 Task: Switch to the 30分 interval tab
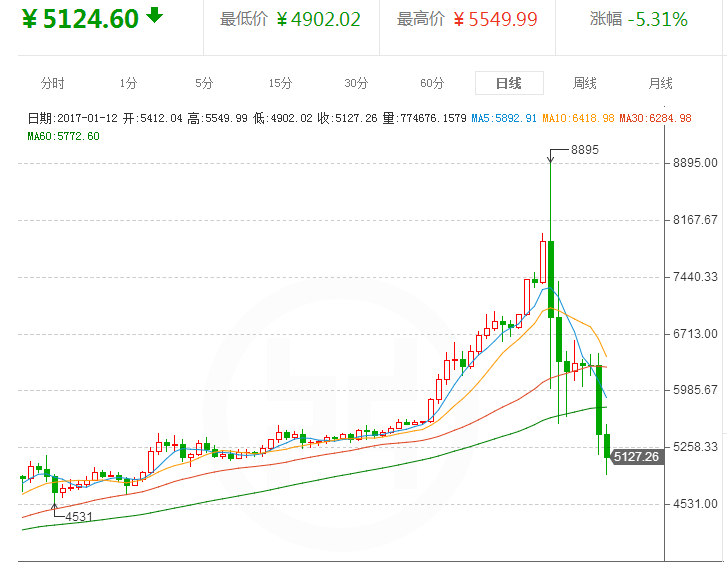tap(356, 83)
